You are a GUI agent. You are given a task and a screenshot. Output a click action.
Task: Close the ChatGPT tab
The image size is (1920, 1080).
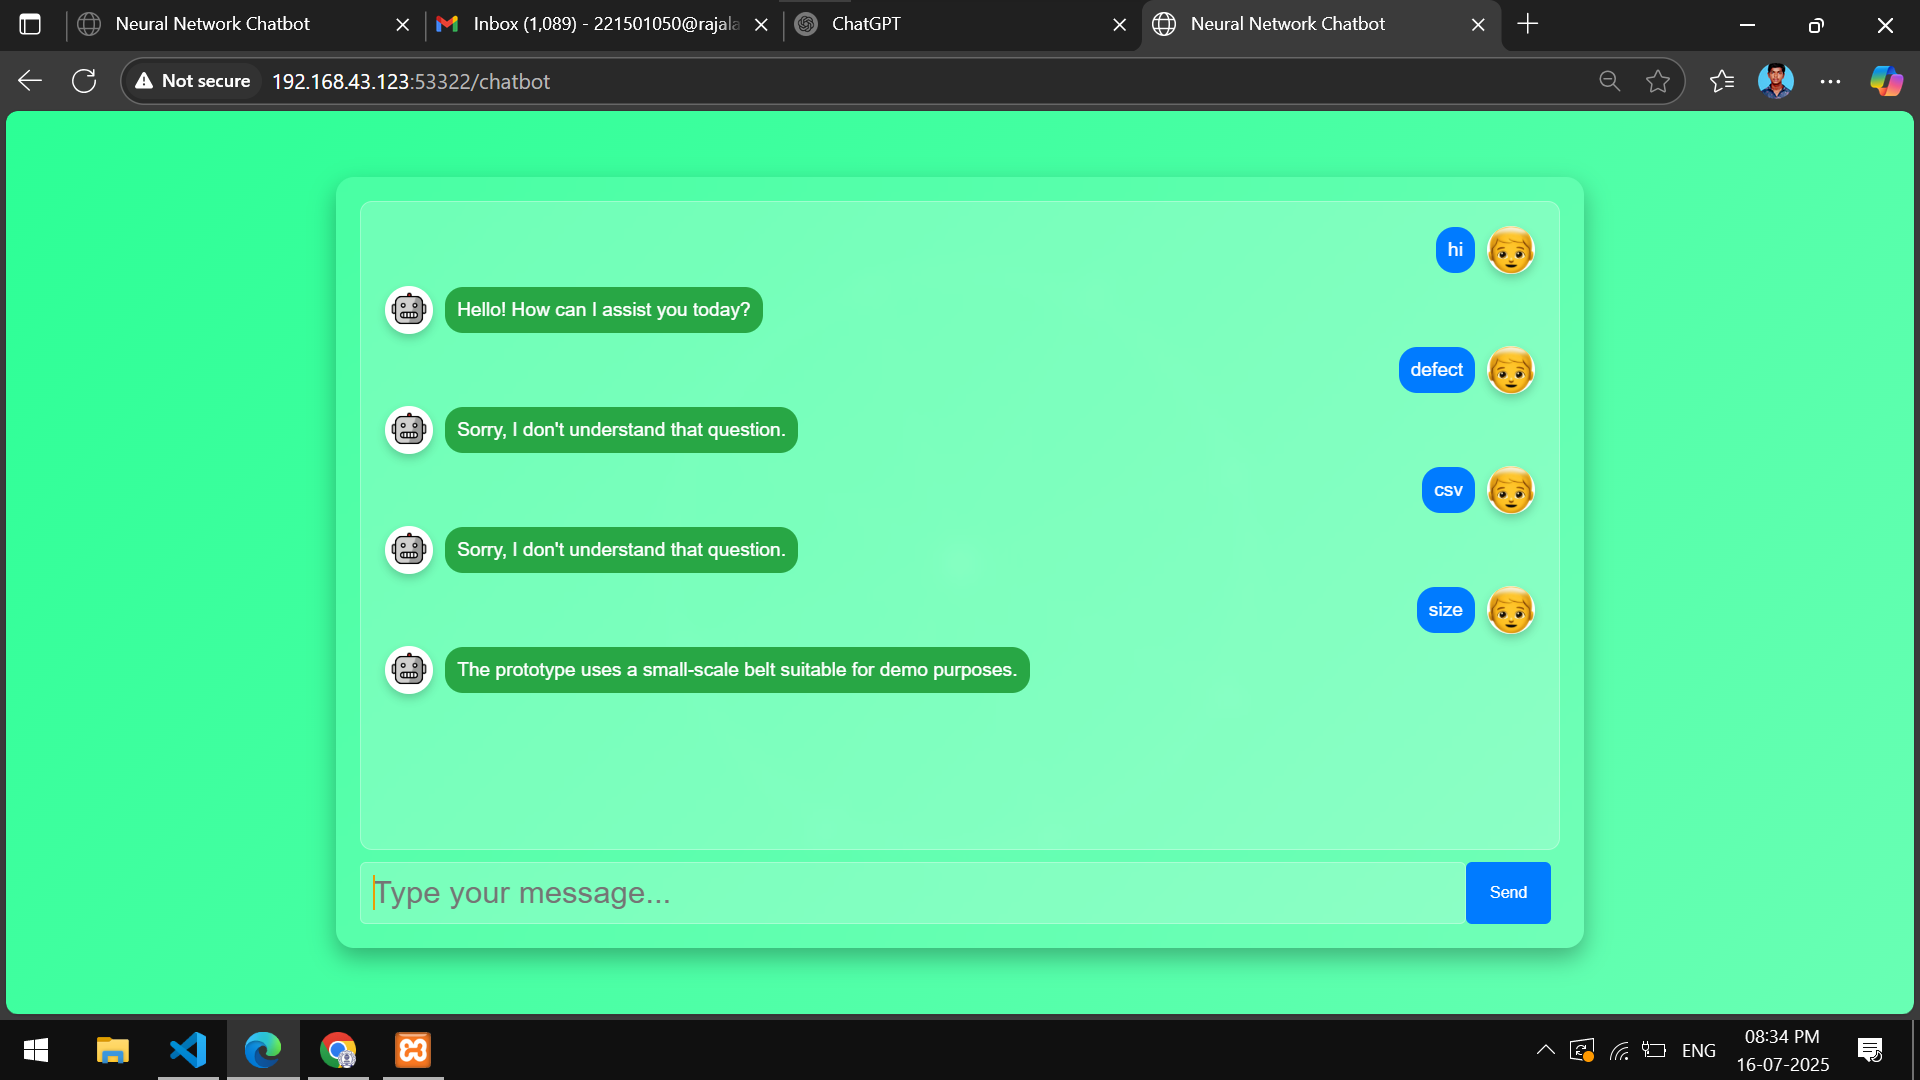click(x=1119, y=25)
